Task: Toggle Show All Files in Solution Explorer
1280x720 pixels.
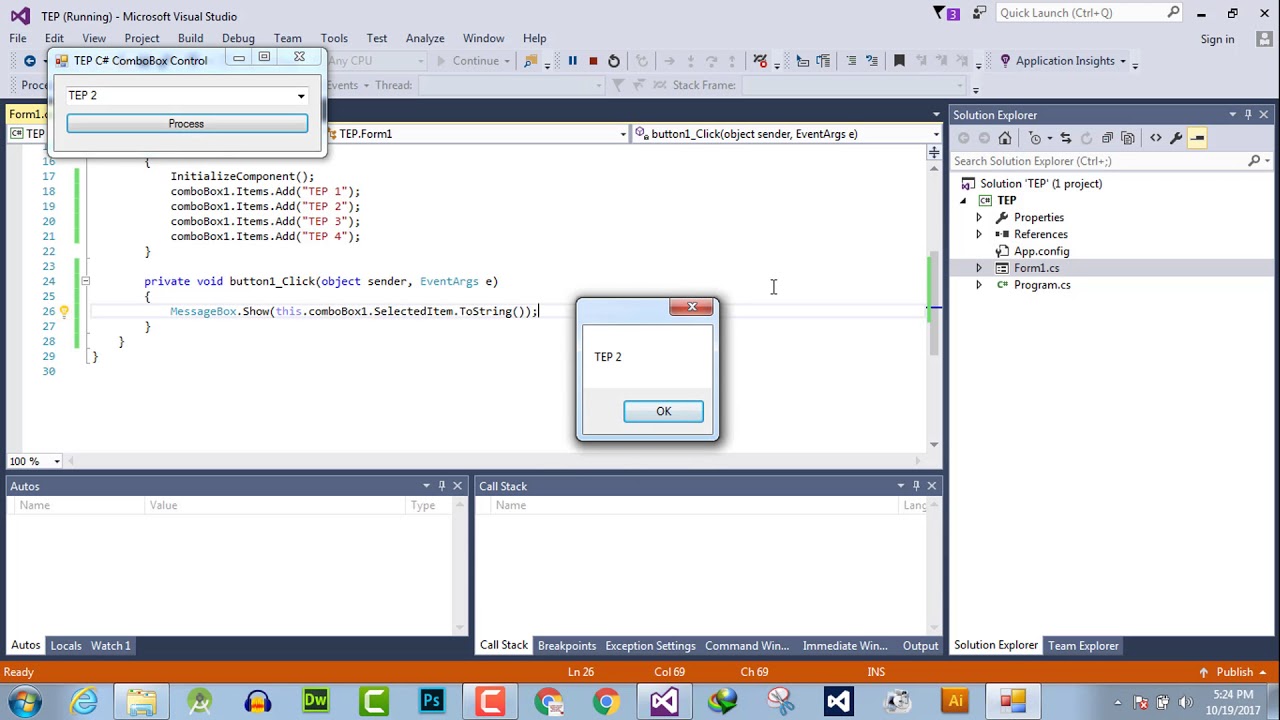Action: pos(1128,138)
